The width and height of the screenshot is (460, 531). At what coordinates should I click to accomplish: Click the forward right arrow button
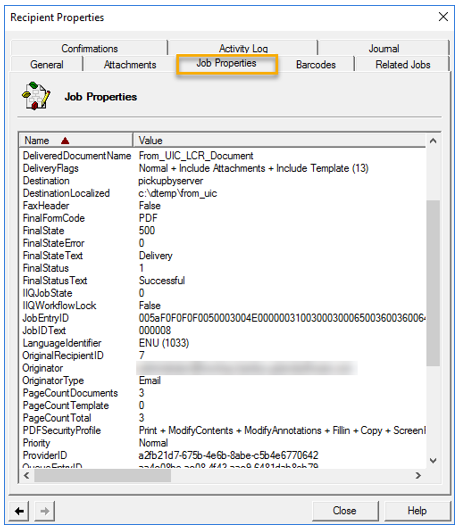pos(45,511)
